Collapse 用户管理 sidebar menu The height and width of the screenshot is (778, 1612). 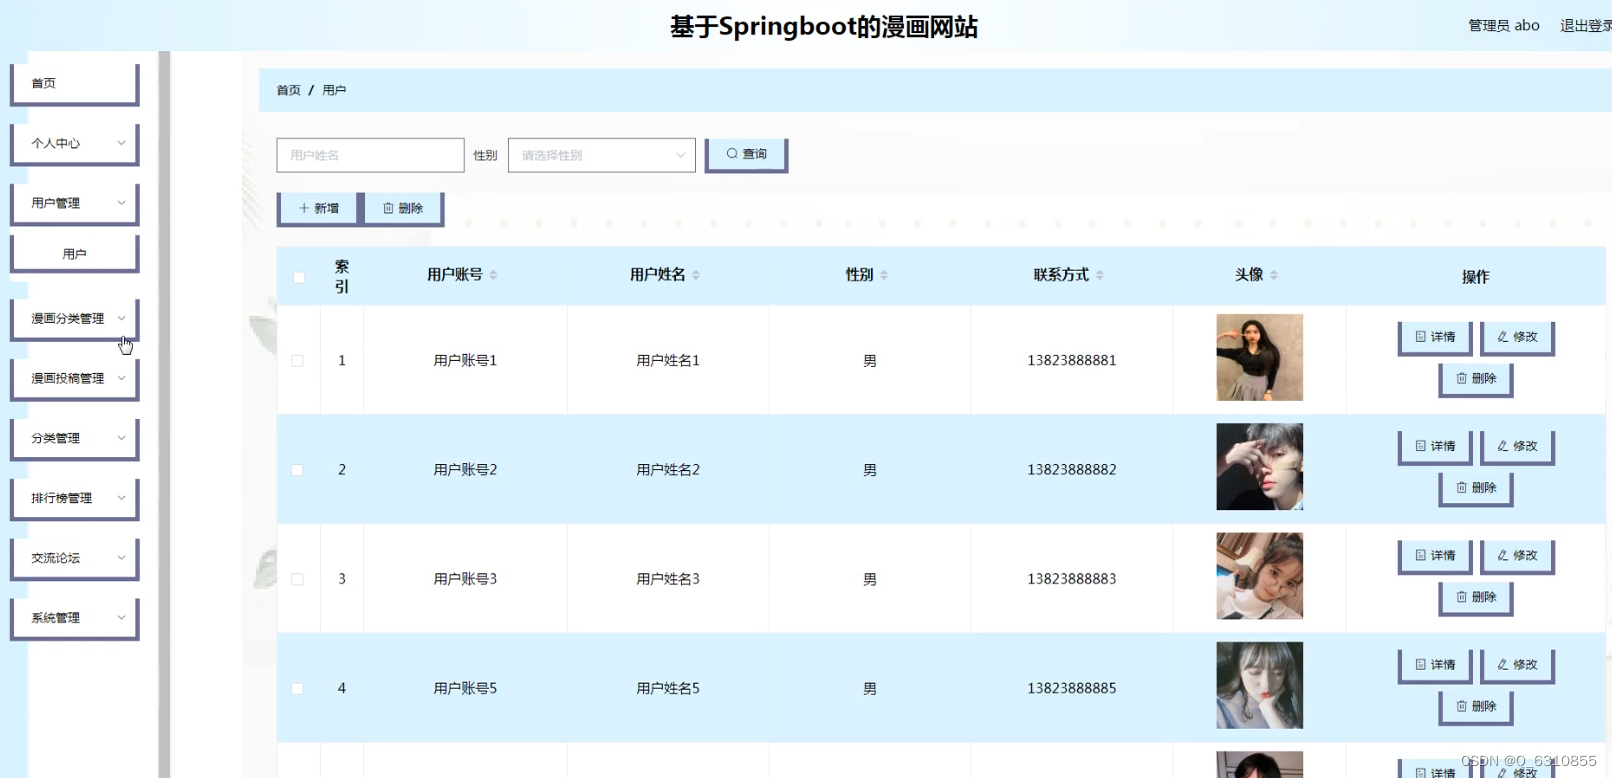point(75,204)
